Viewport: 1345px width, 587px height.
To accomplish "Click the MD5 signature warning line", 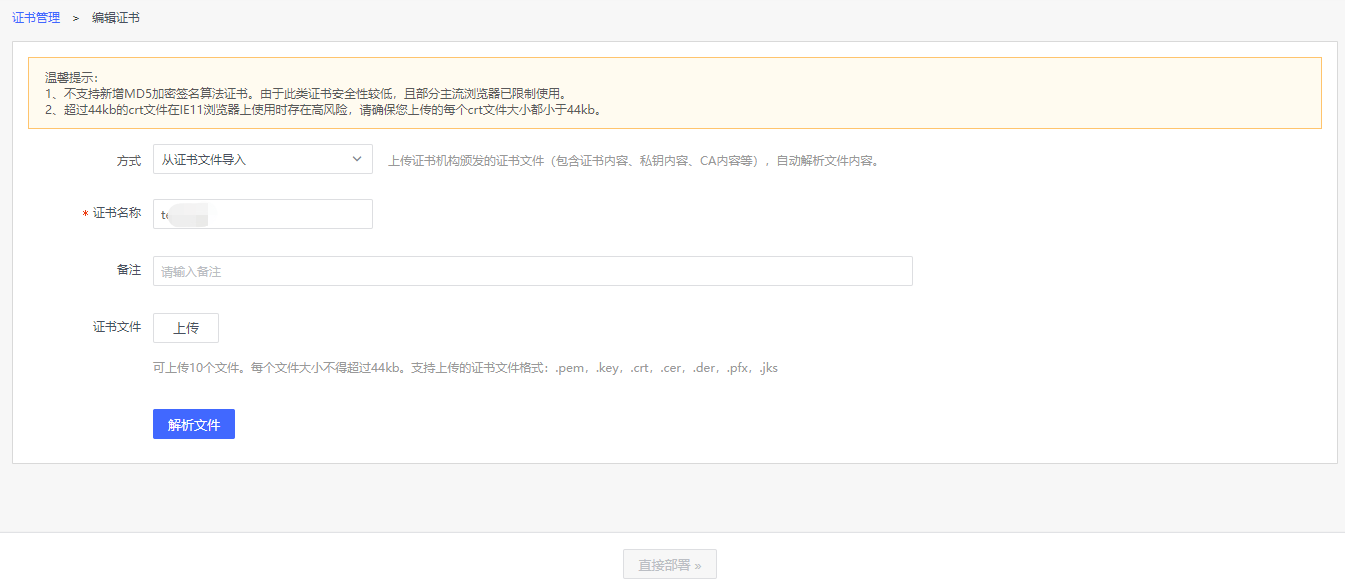I will click(306, 93).
